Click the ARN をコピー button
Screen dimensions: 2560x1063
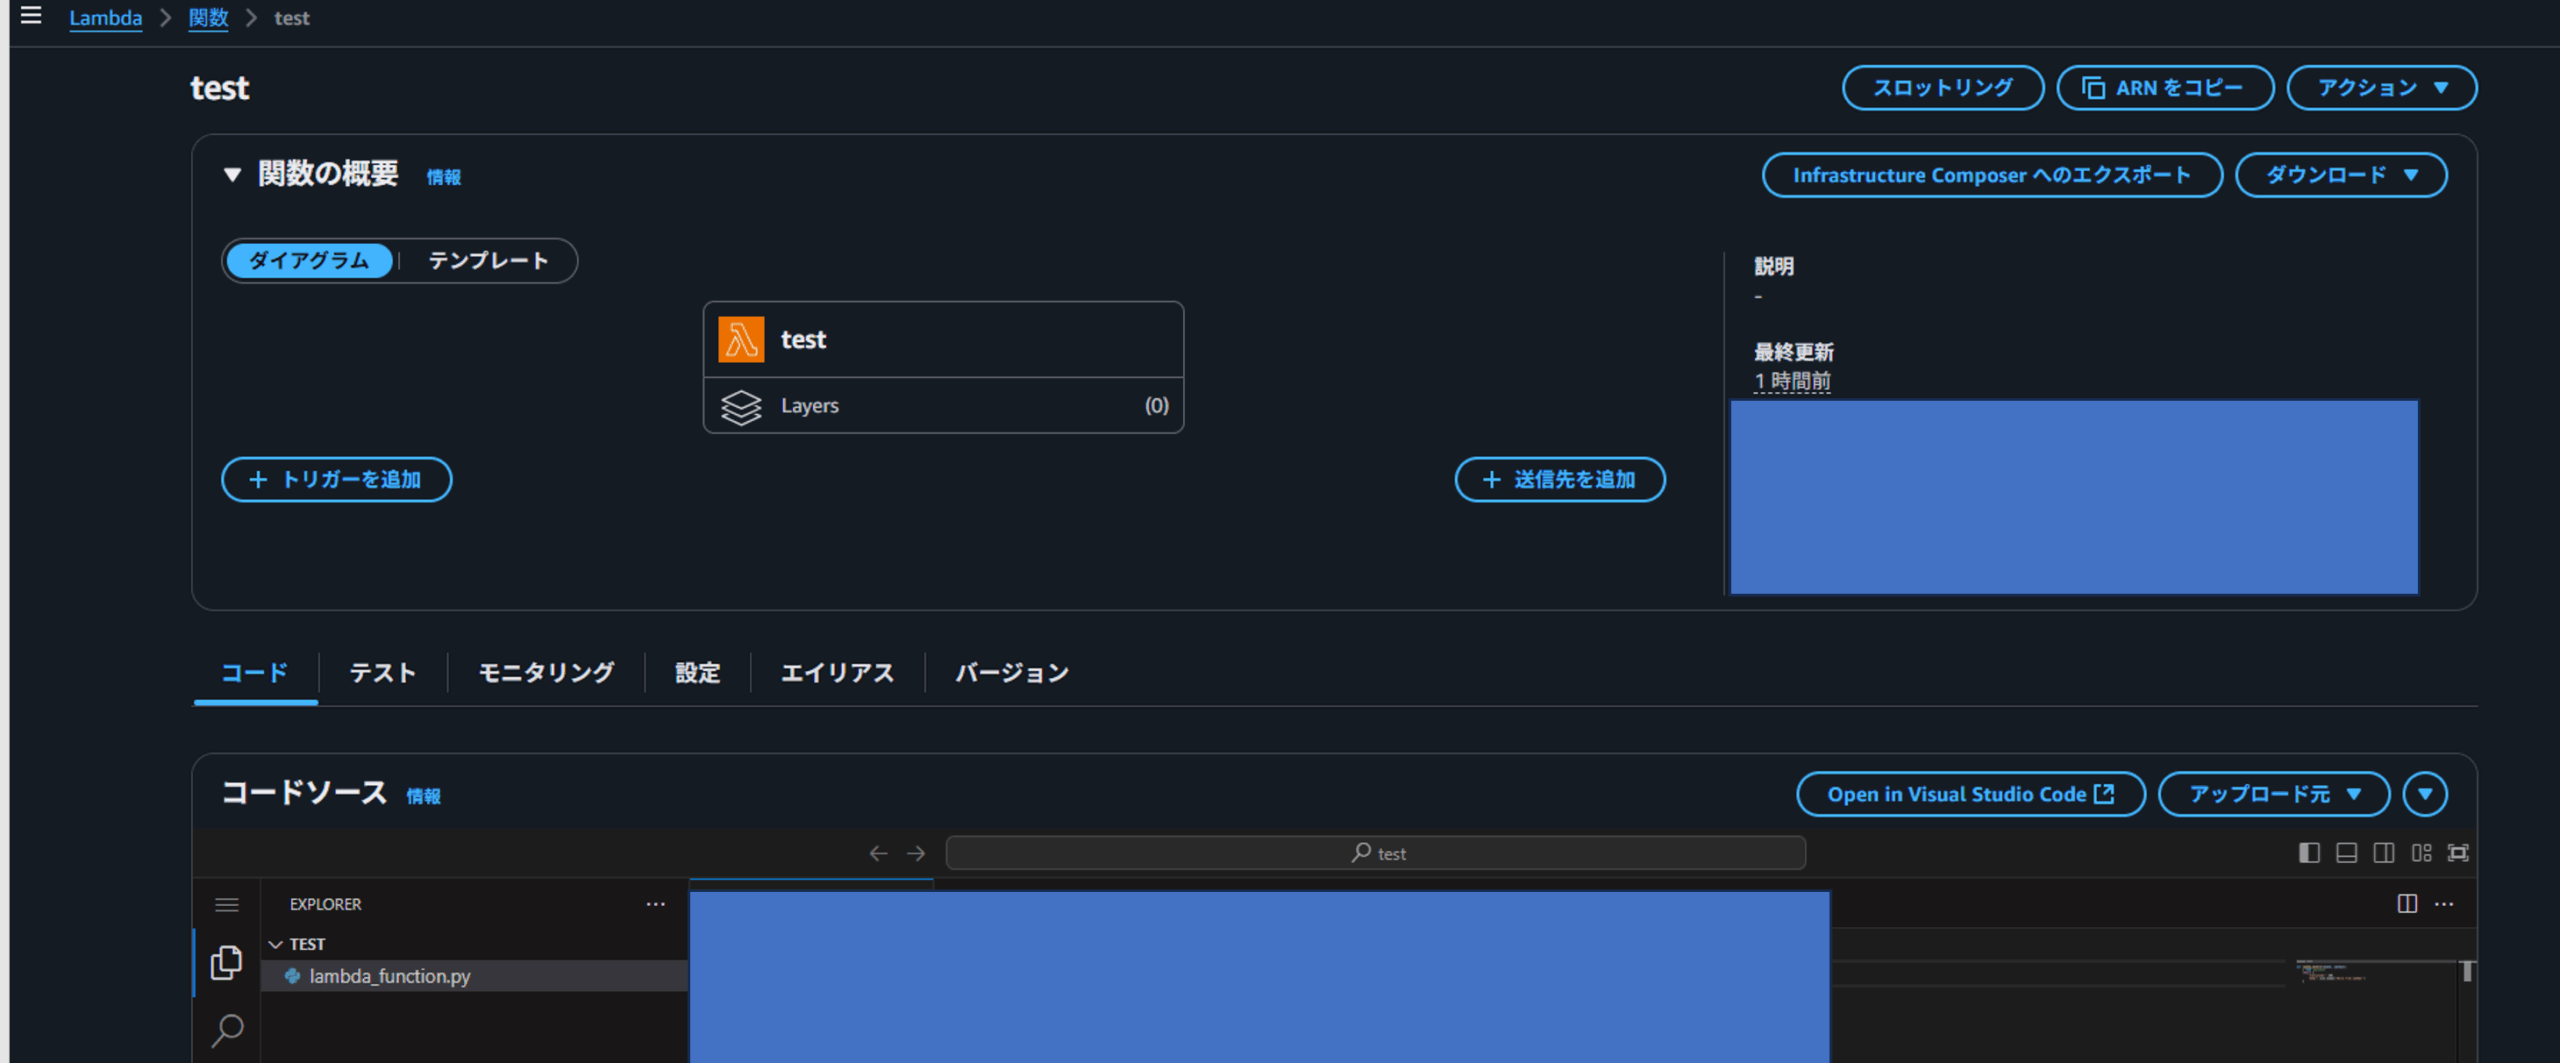point(2165,88)
